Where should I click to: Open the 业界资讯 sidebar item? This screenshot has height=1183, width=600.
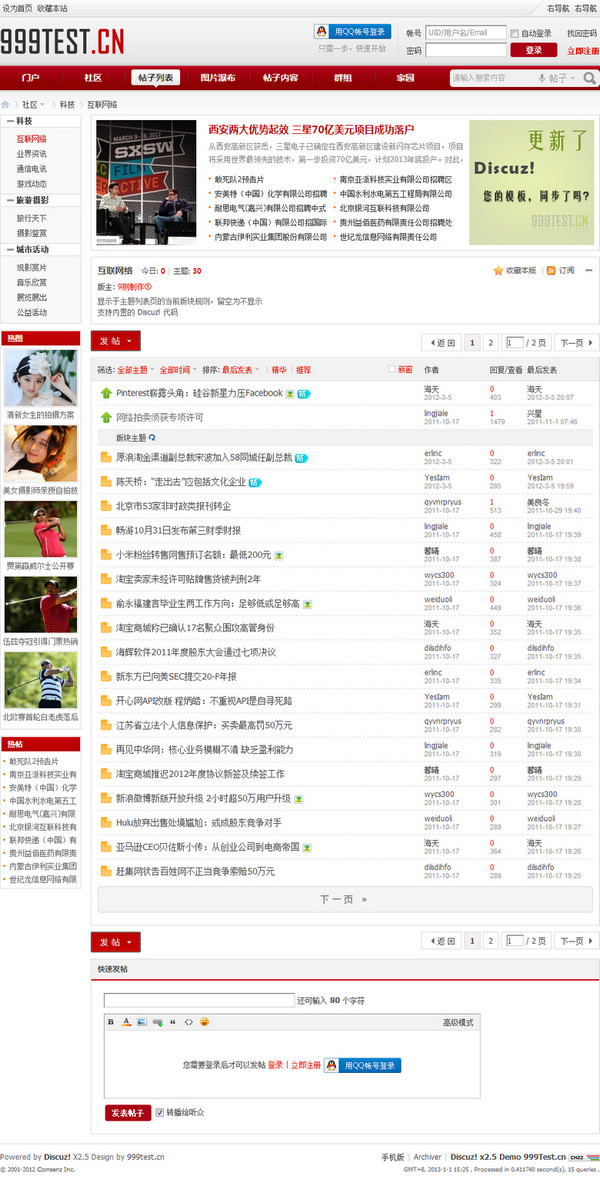pos(32,154)
